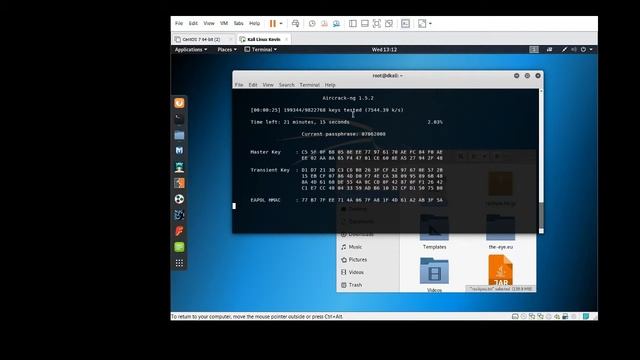The image size is (640, 360).
Task: Enter VMware Unity mode
Action: coord(389,24)
